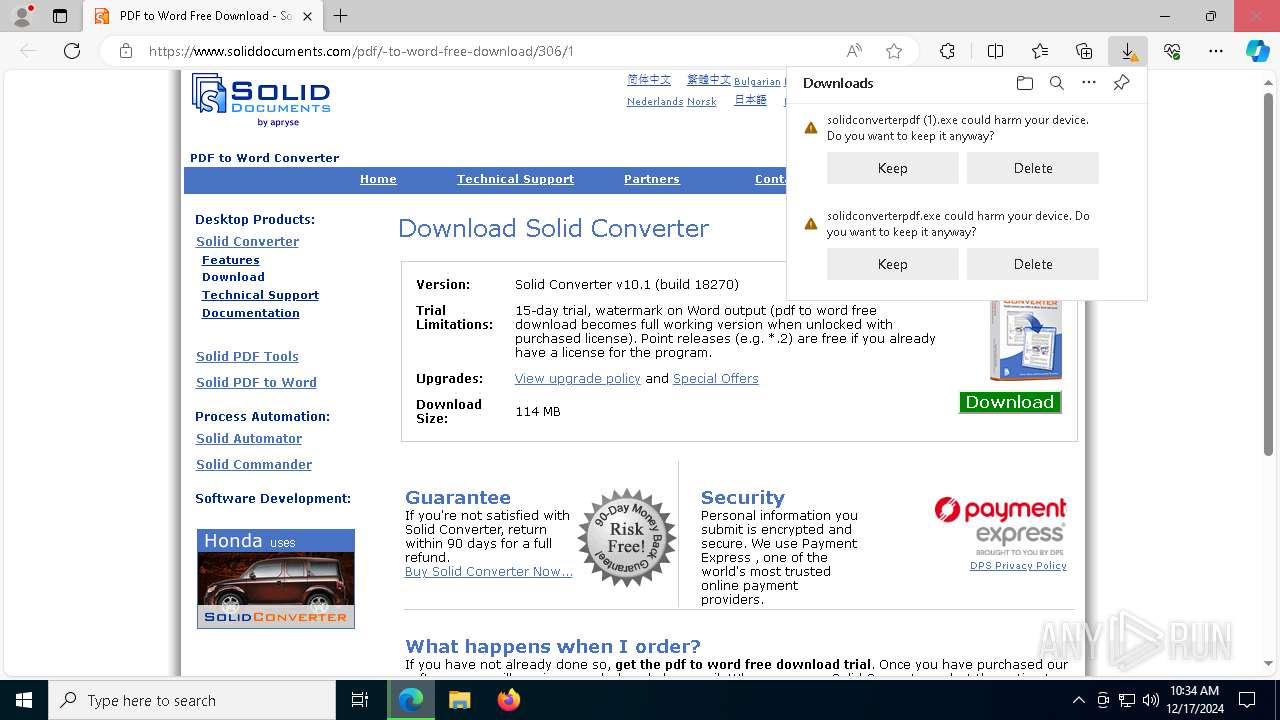Open Features sidebar link
Screen dimensions: 1280x720
230,260
